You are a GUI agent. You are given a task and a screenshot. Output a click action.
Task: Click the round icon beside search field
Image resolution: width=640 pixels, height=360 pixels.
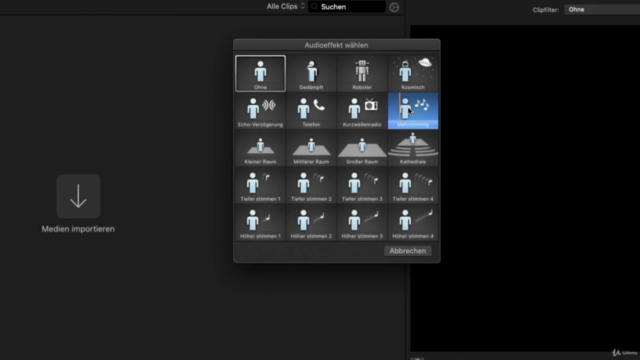pyautogui.click(x=394, y=7)
